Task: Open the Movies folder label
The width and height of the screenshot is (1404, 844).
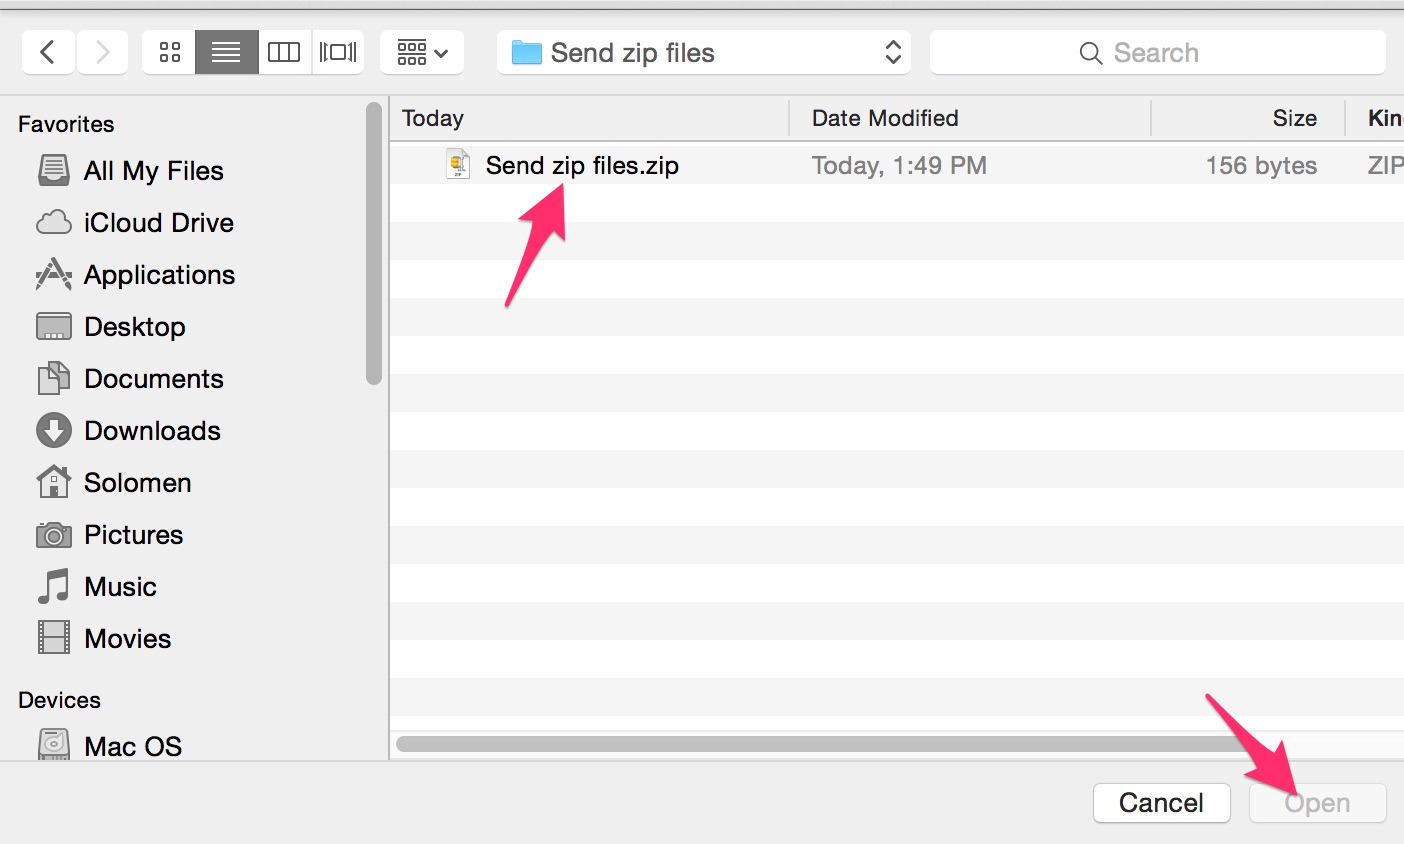Action: tap(128, 639)
